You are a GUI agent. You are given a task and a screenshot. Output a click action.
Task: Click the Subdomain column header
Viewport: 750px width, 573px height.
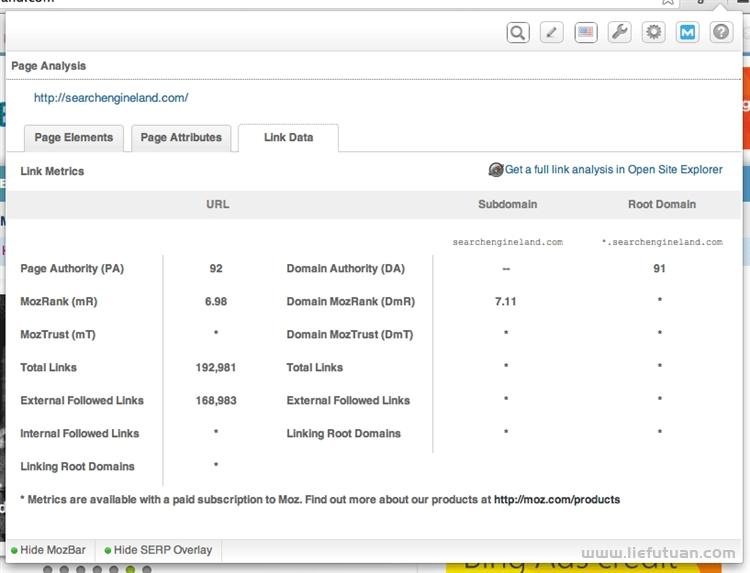click(507, 204)
